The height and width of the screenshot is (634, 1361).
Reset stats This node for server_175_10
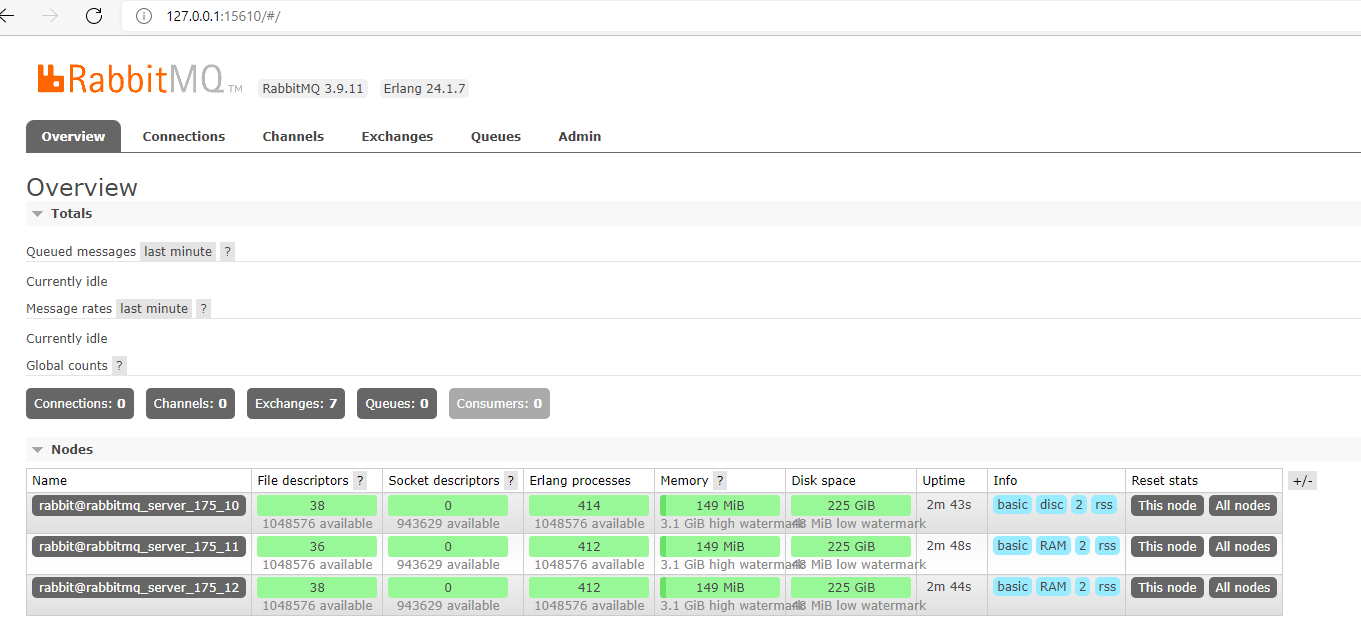[1167, 506]
